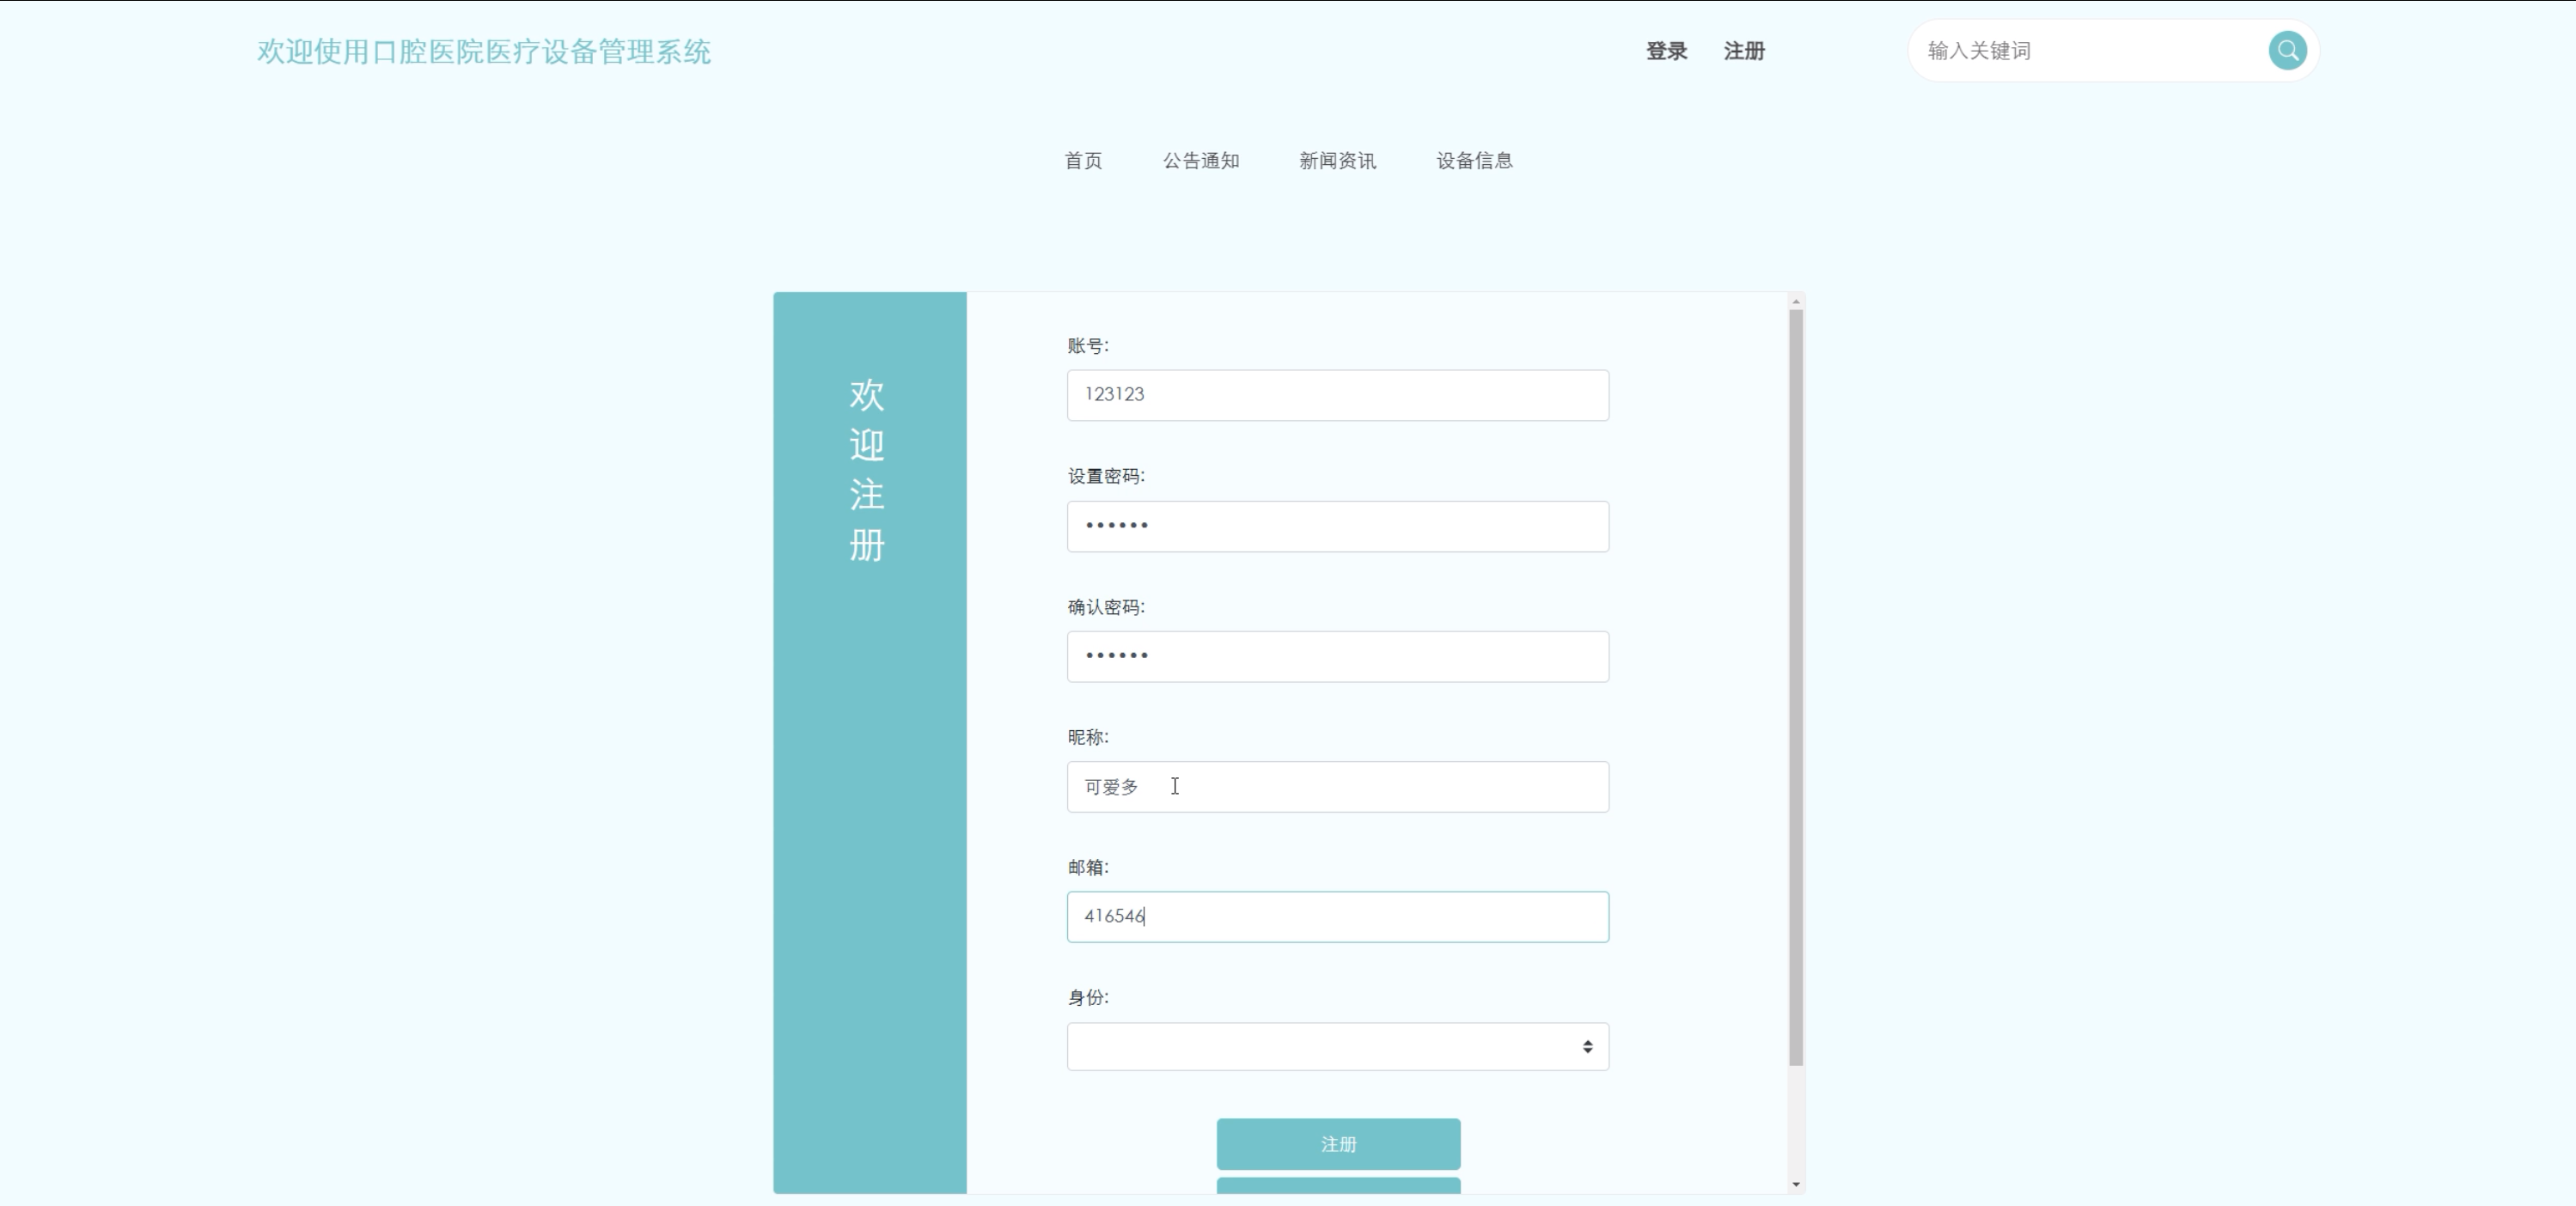Open 公告通知 navigation item
The width and height of the screenshot is (2576, 1206).
pyautogui.click(x=1201, y=161)
